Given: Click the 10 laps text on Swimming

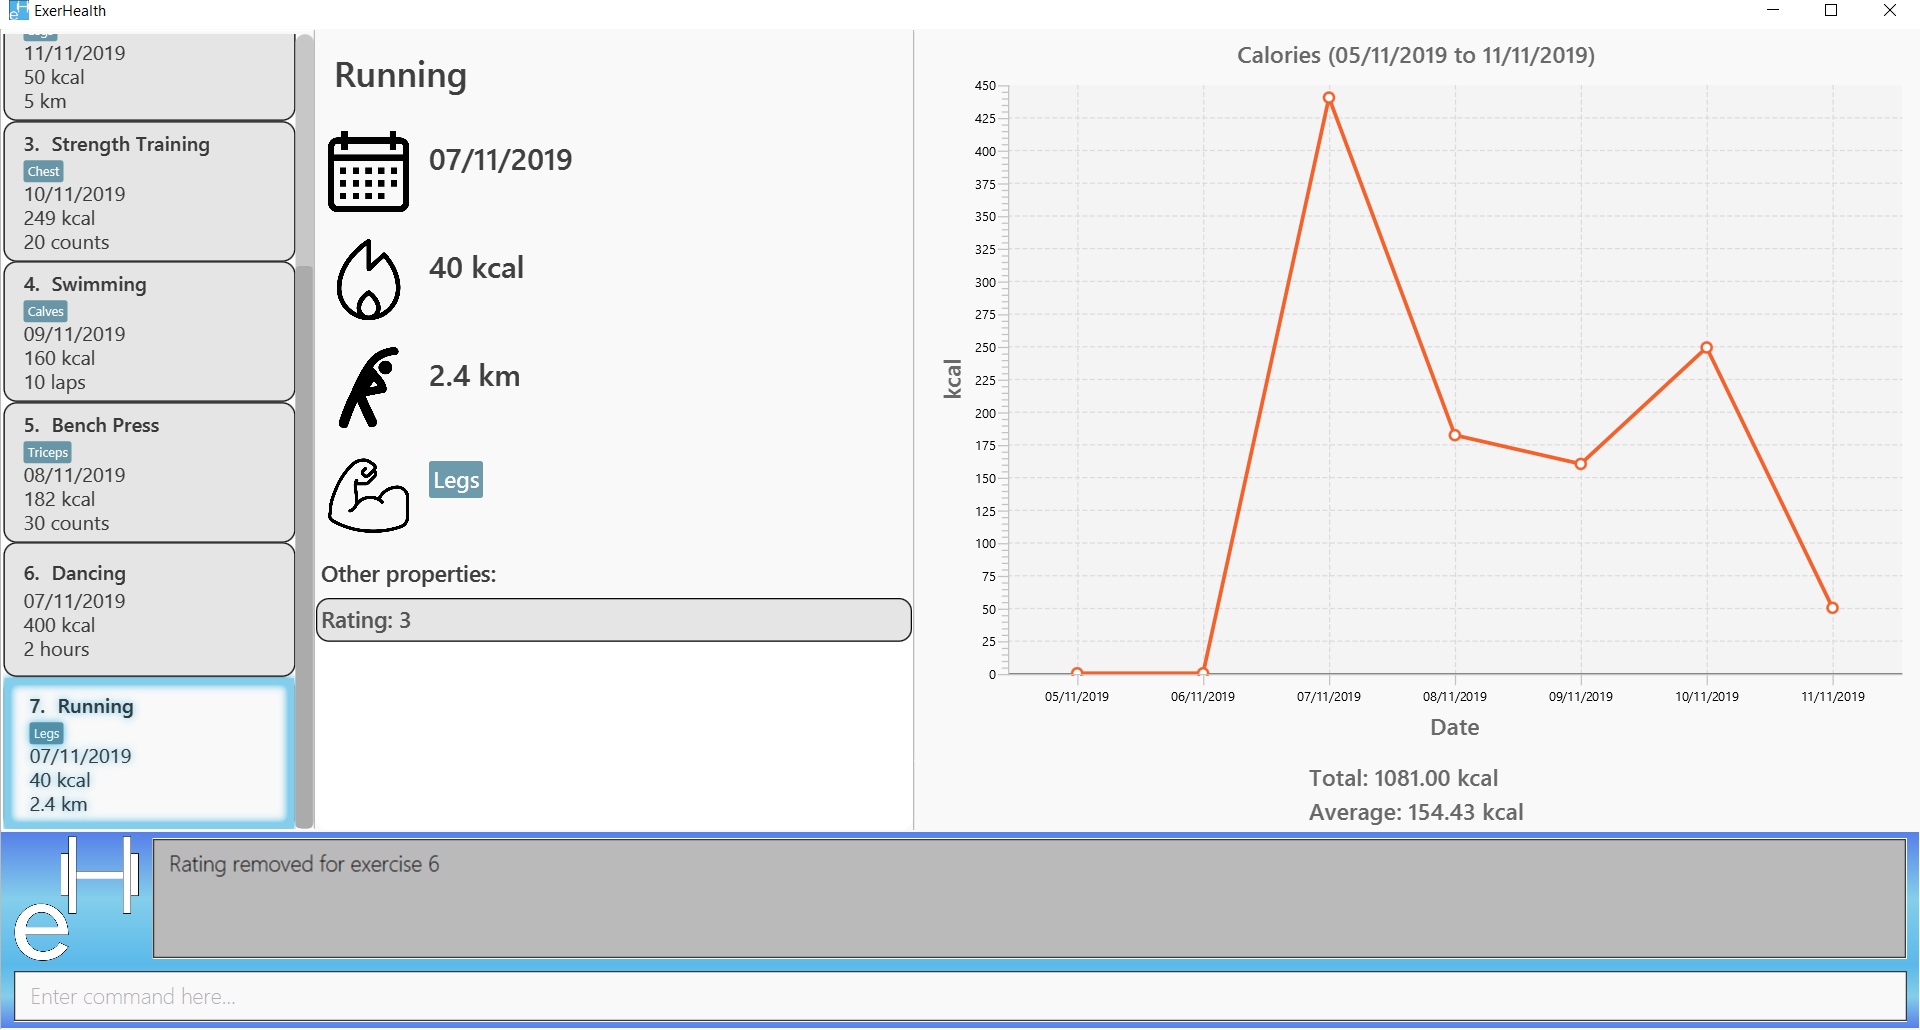Looking at the screenshot, I should 55,382.
